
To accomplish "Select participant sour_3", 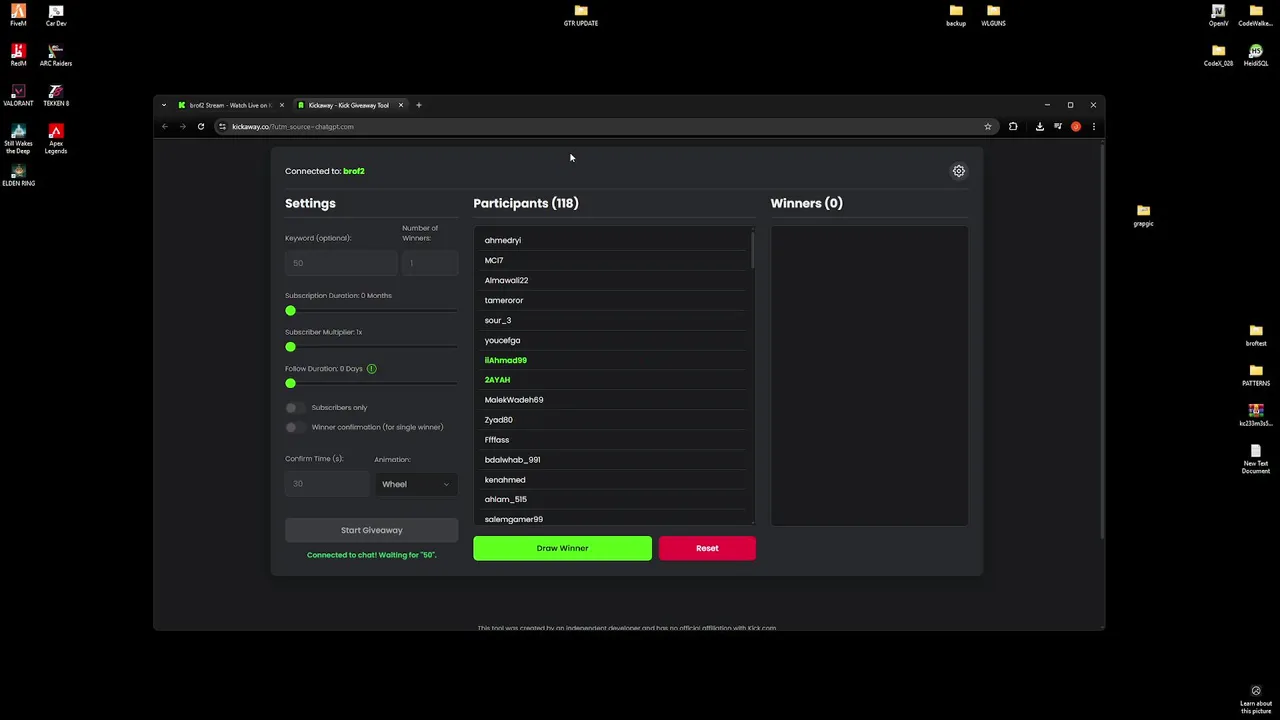I will point(498,321).
